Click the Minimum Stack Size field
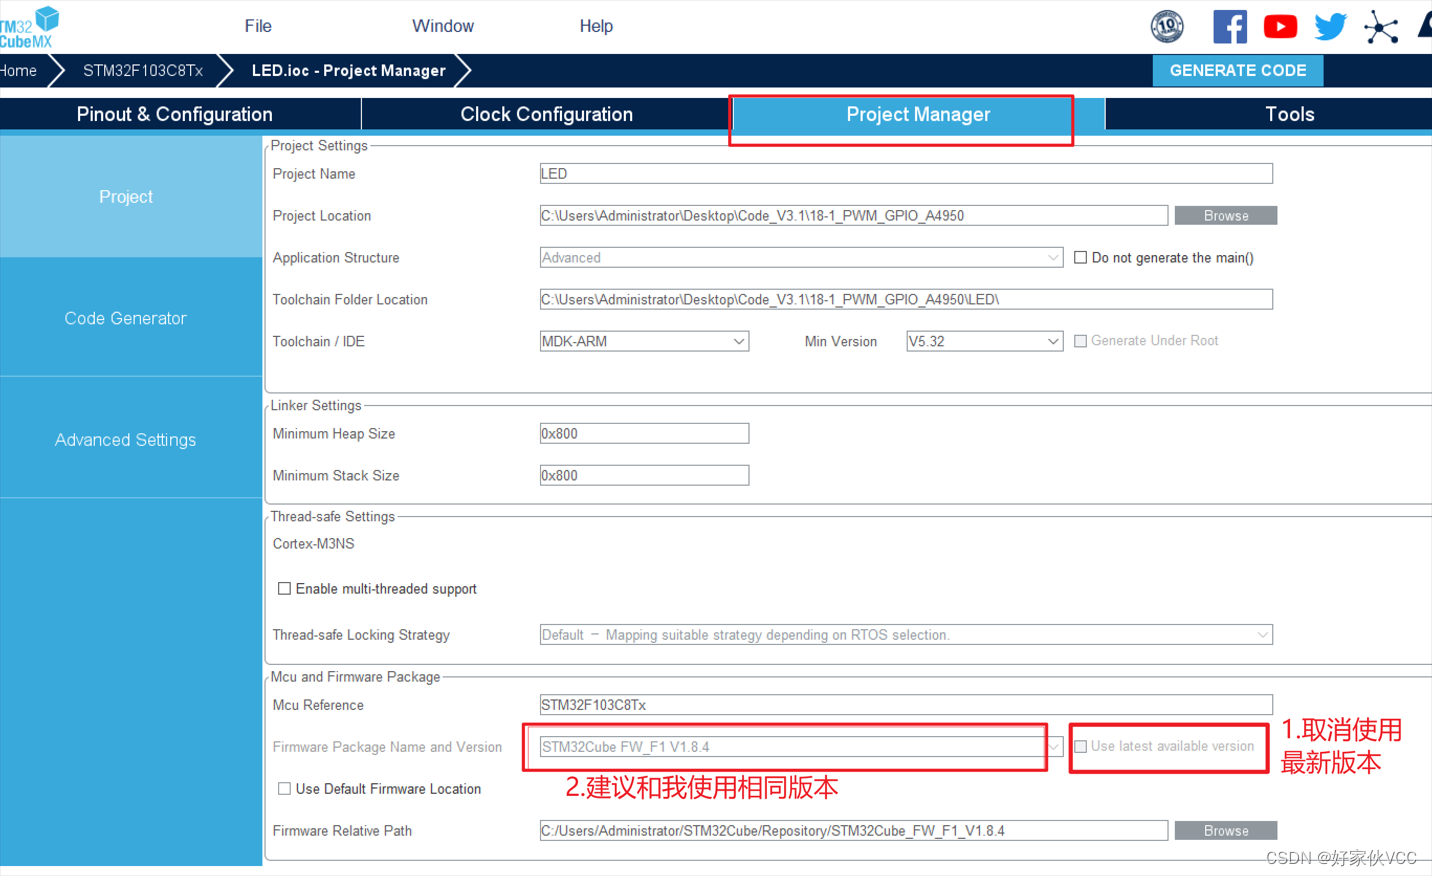The width and height of the screenshot is (1432, 876). click(644, 476)
